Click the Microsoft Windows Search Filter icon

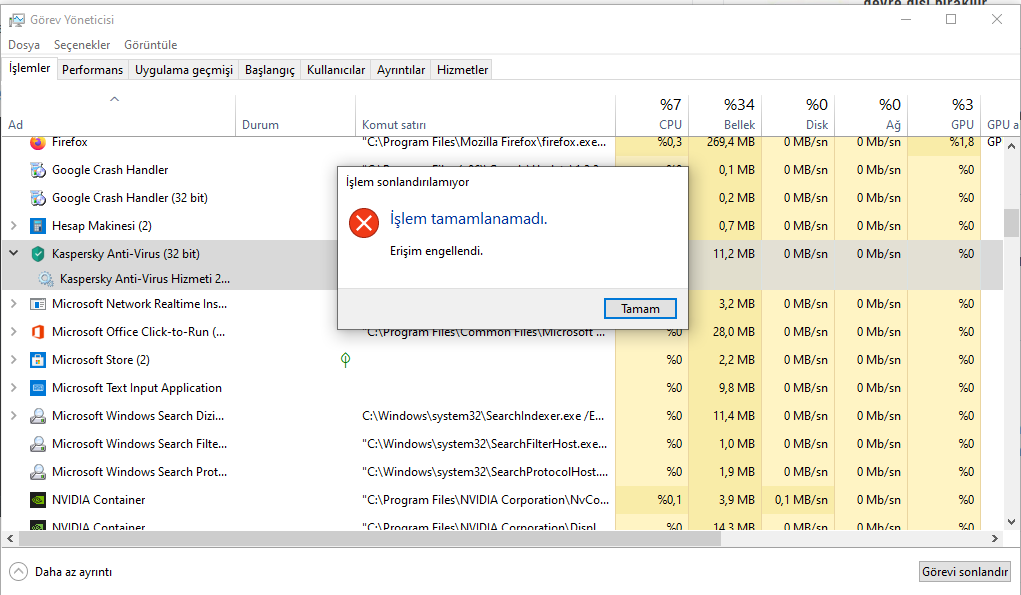pyautogui.click(x=38, y=444)
